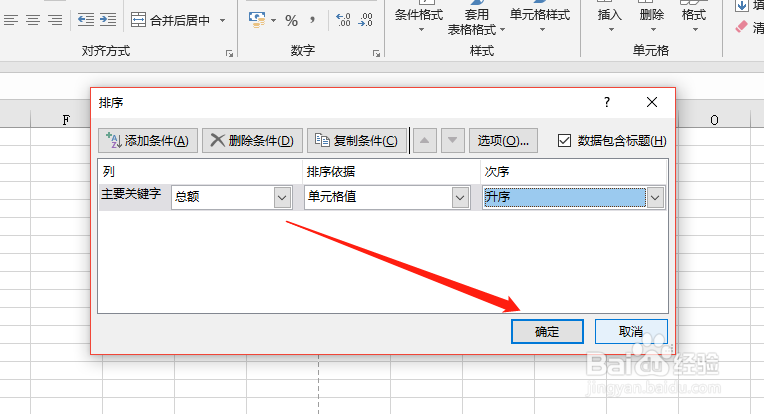Image resolution: width=764 pixels, height=414 pixels.
Task: Click 合并后居中 merge and center button
Action: 171,20
